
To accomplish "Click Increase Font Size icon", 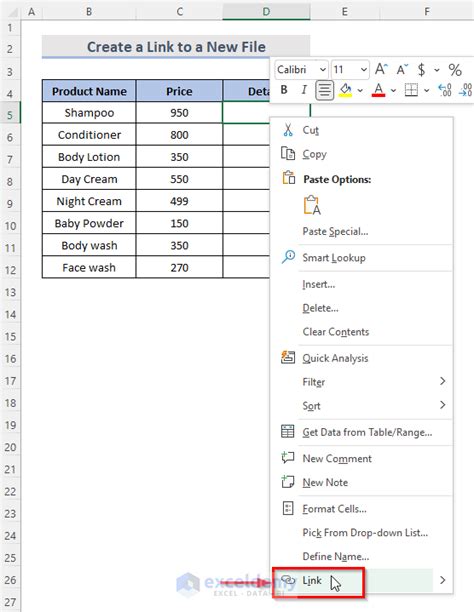I will [381, 69].
